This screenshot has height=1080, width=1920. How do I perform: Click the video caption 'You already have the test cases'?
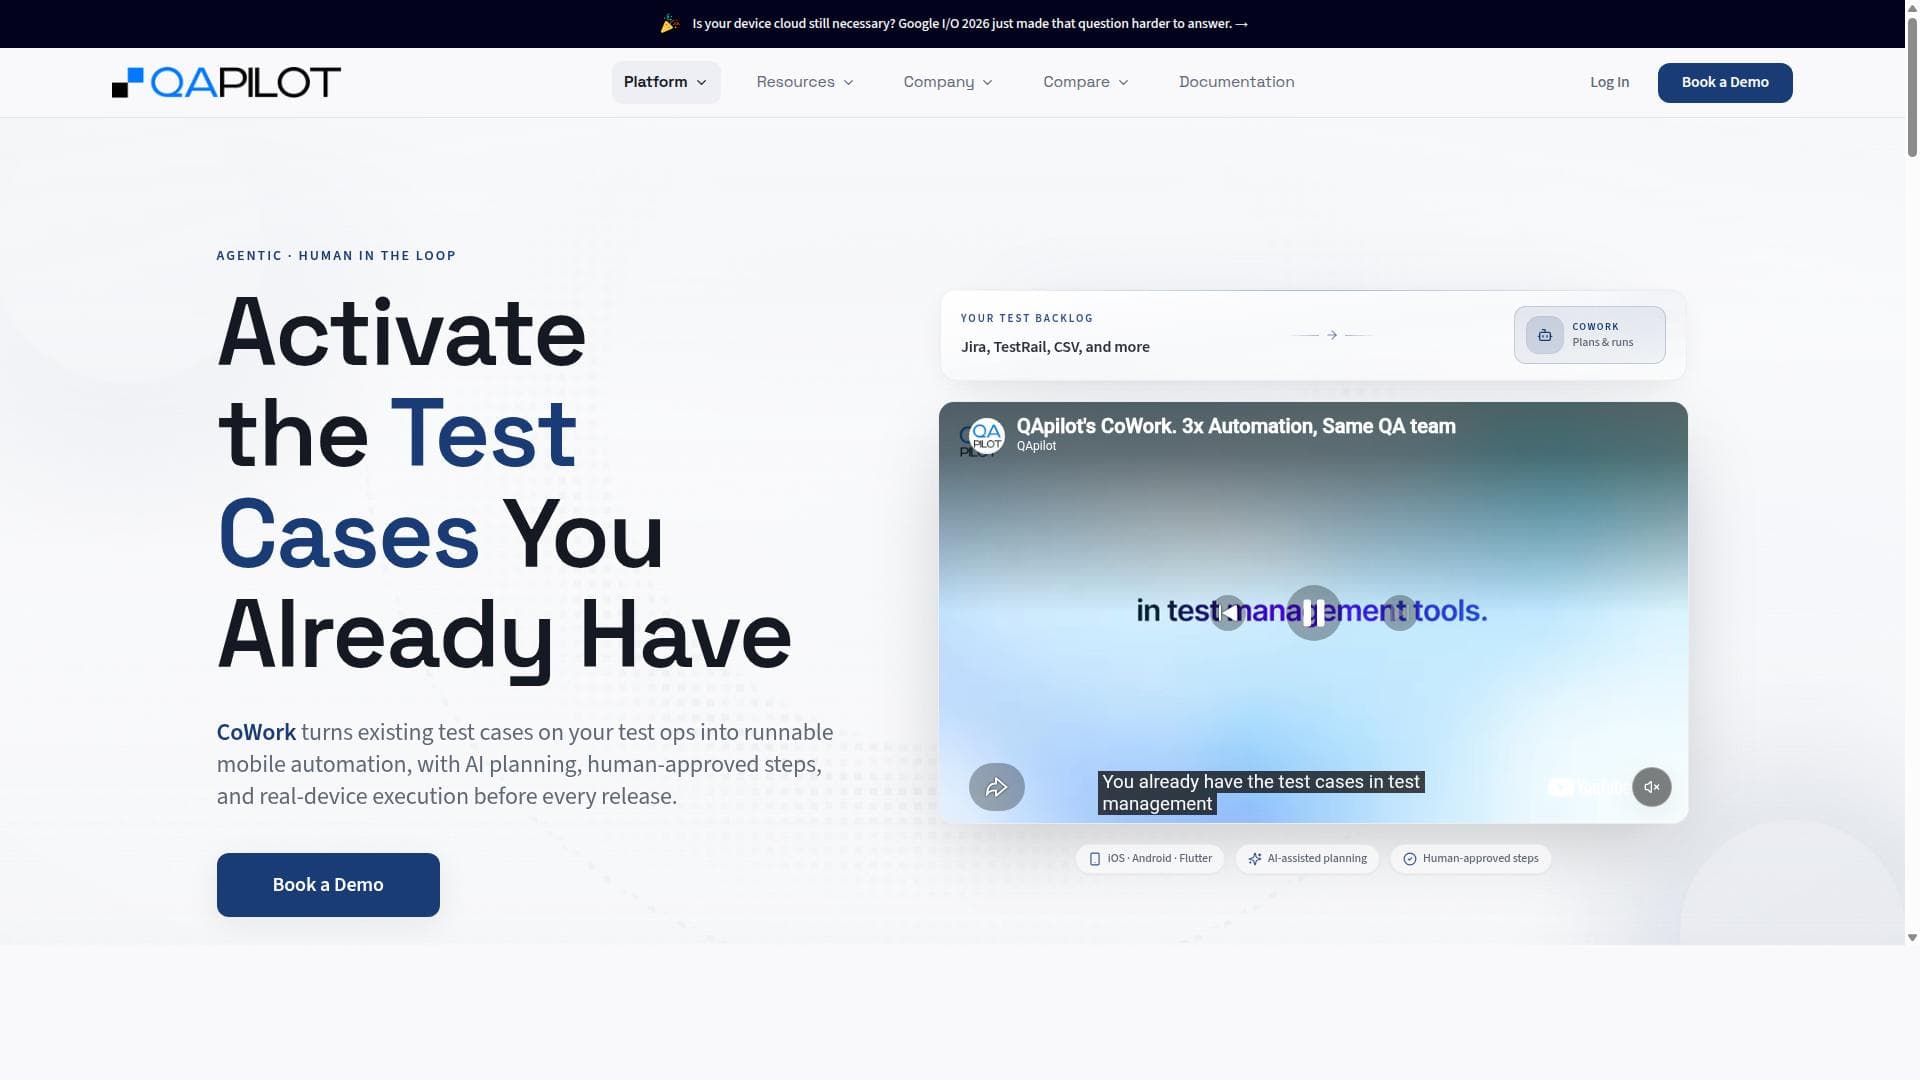1260,793
